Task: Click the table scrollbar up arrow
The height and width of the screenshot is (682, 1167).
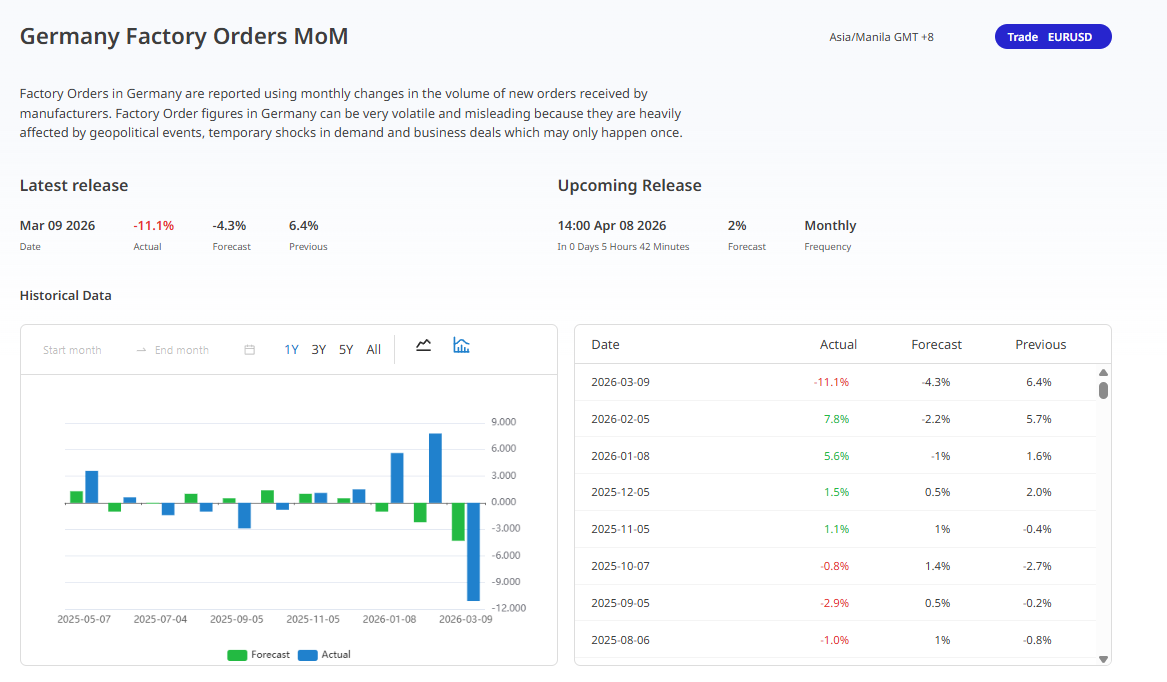Action: tap(1104, 372)
